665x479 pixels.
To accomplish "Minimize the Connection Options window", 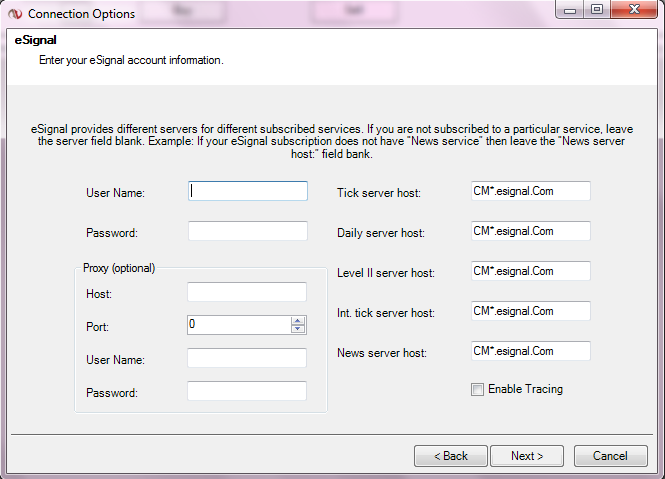I will (x=570, y=9).
